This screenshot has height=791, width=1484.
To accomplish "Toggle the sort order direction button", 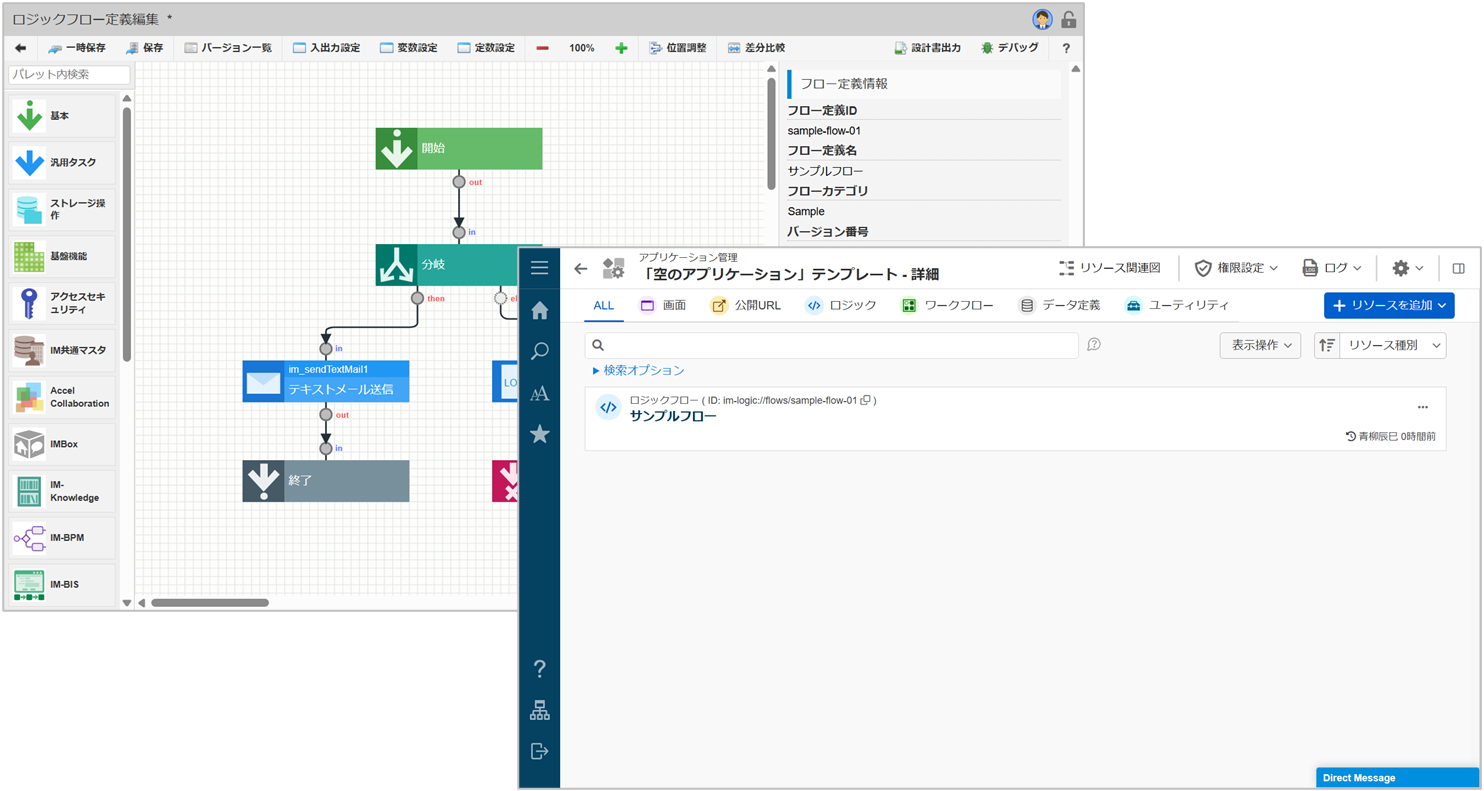I will [x=1326, y=345].
